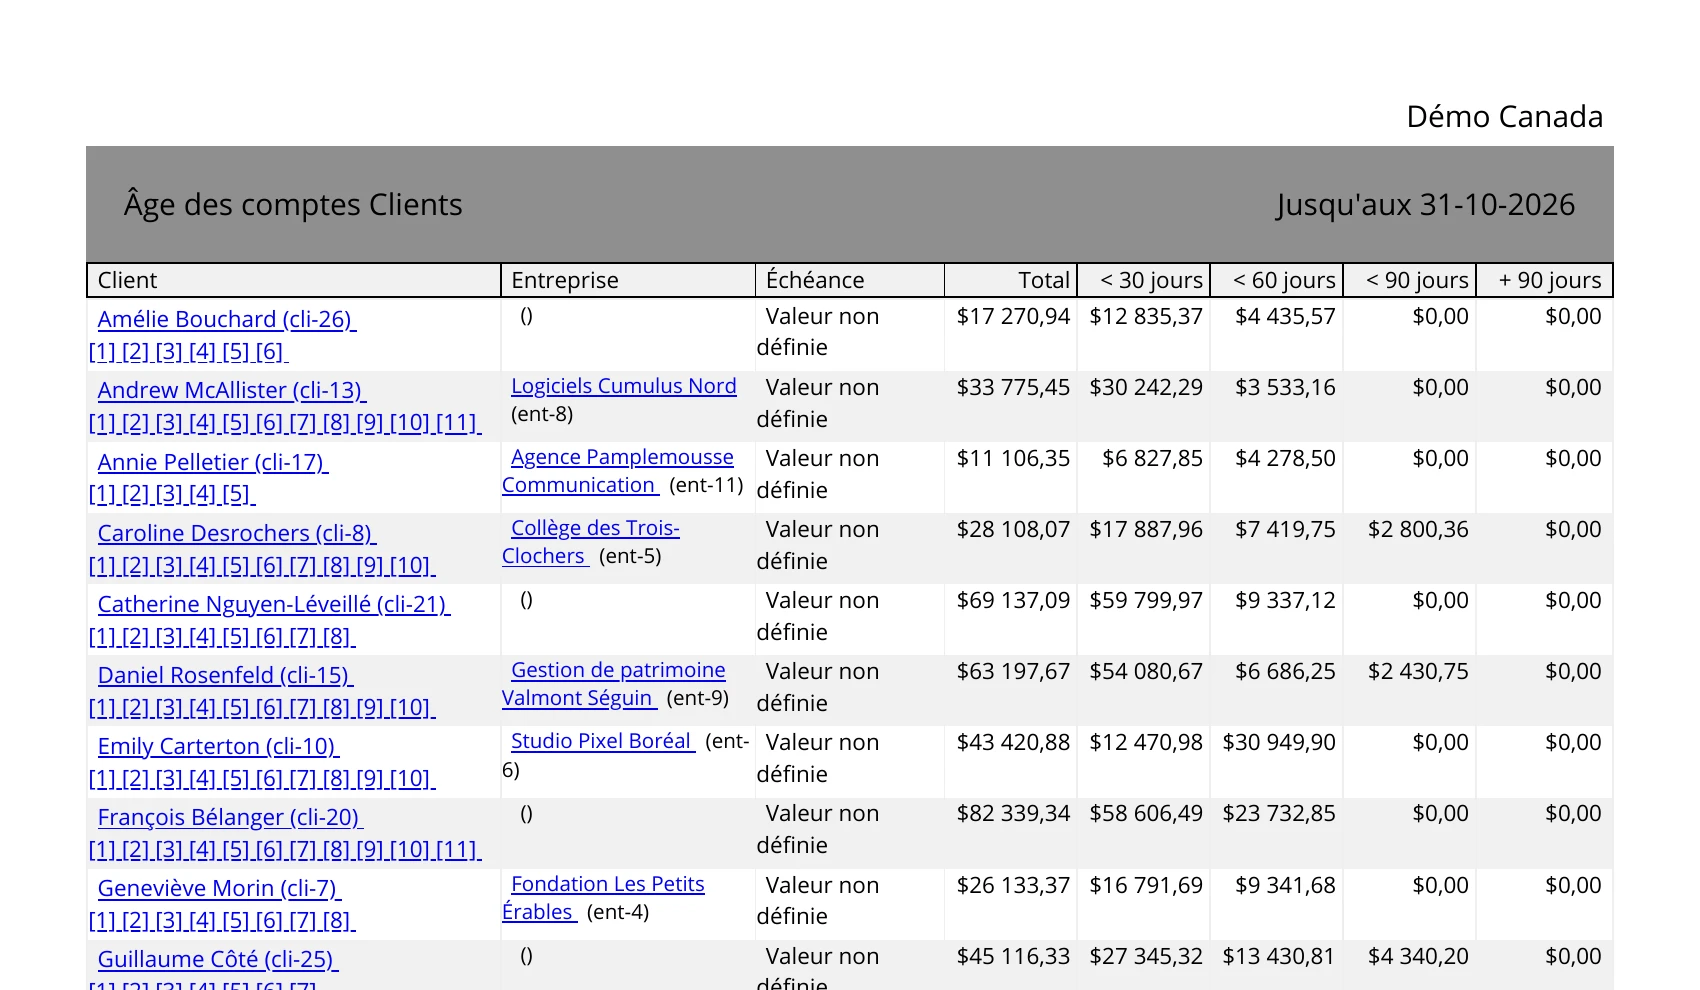The height and width of the screenshot is (990, 1700).
Task: Click the Total column header
Action: (x=1011, y=280)
